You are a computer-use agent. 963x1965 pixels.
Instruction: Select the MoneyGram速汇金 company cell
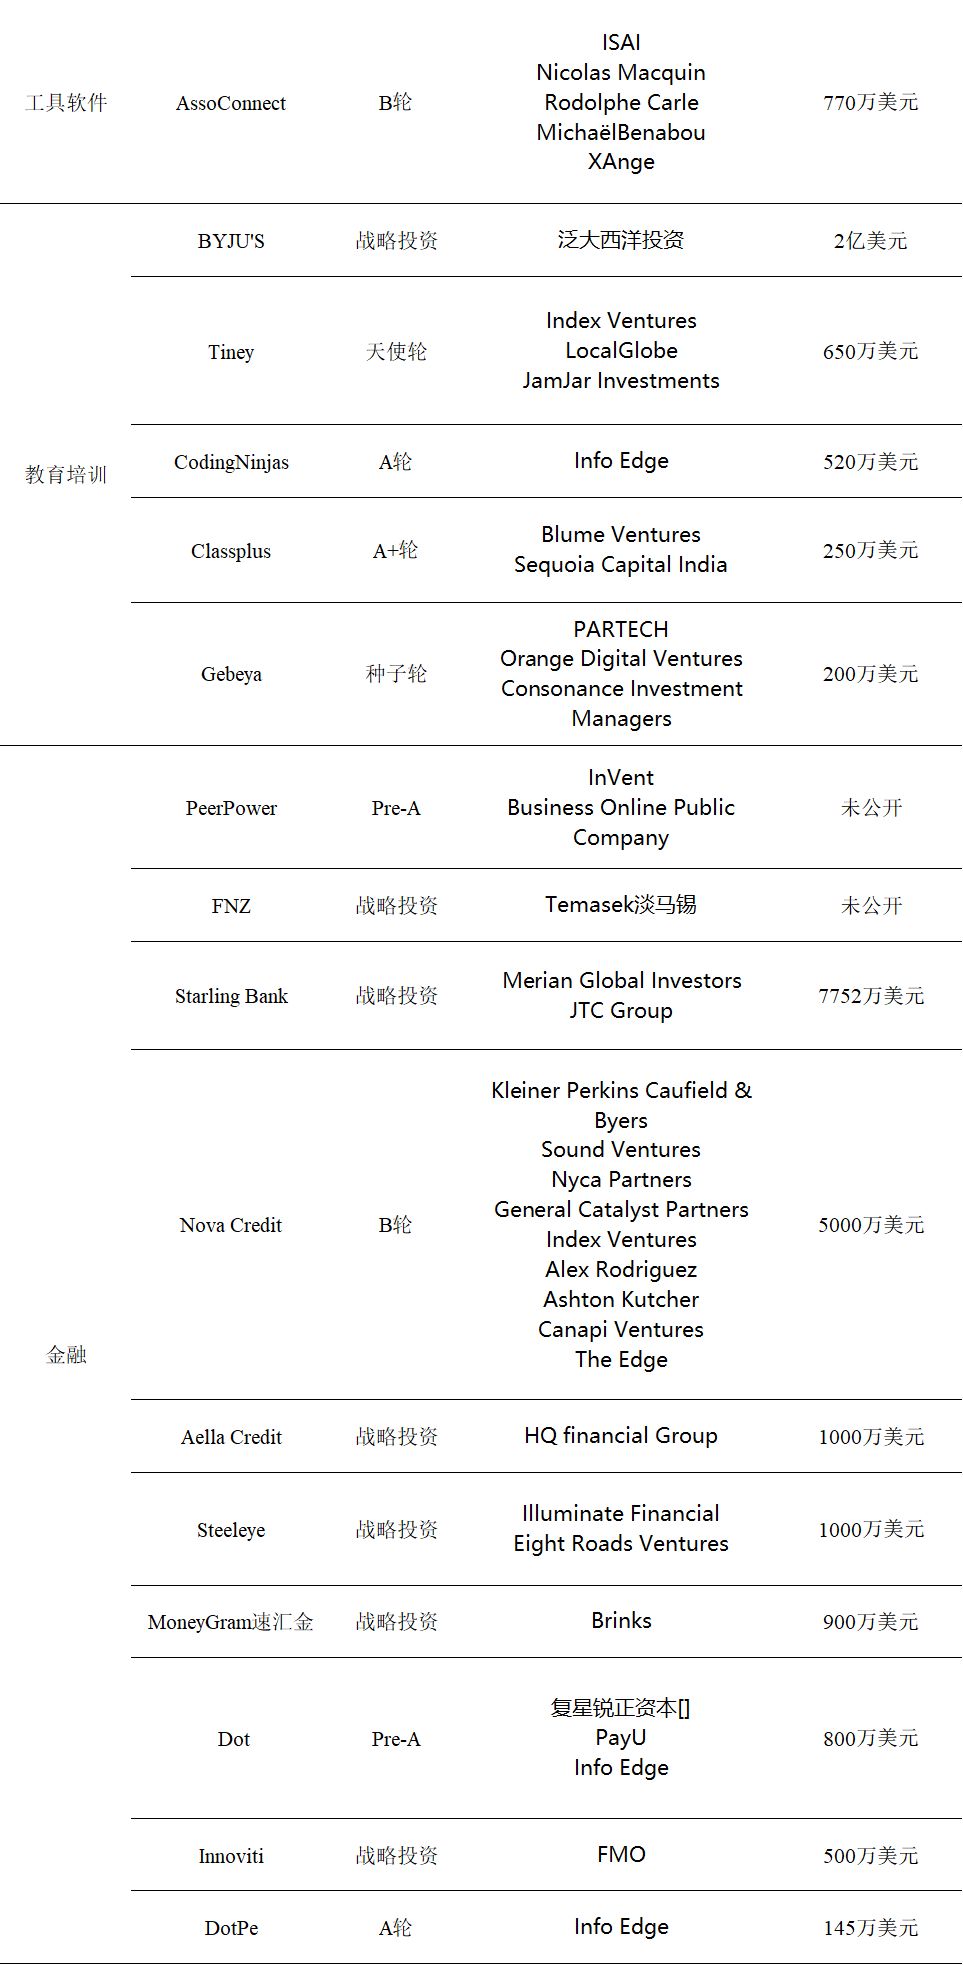click(231, 1622)
